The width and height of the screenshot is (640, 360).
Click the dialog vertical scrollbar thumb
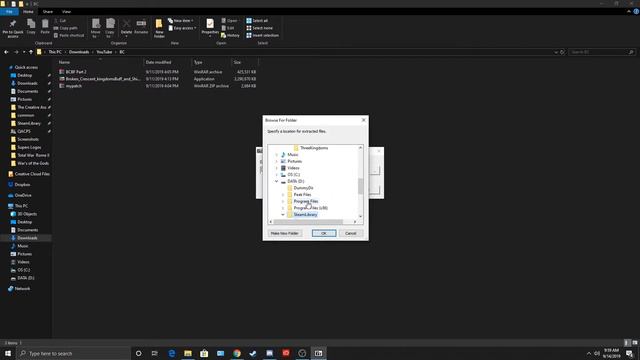point(360,186)
